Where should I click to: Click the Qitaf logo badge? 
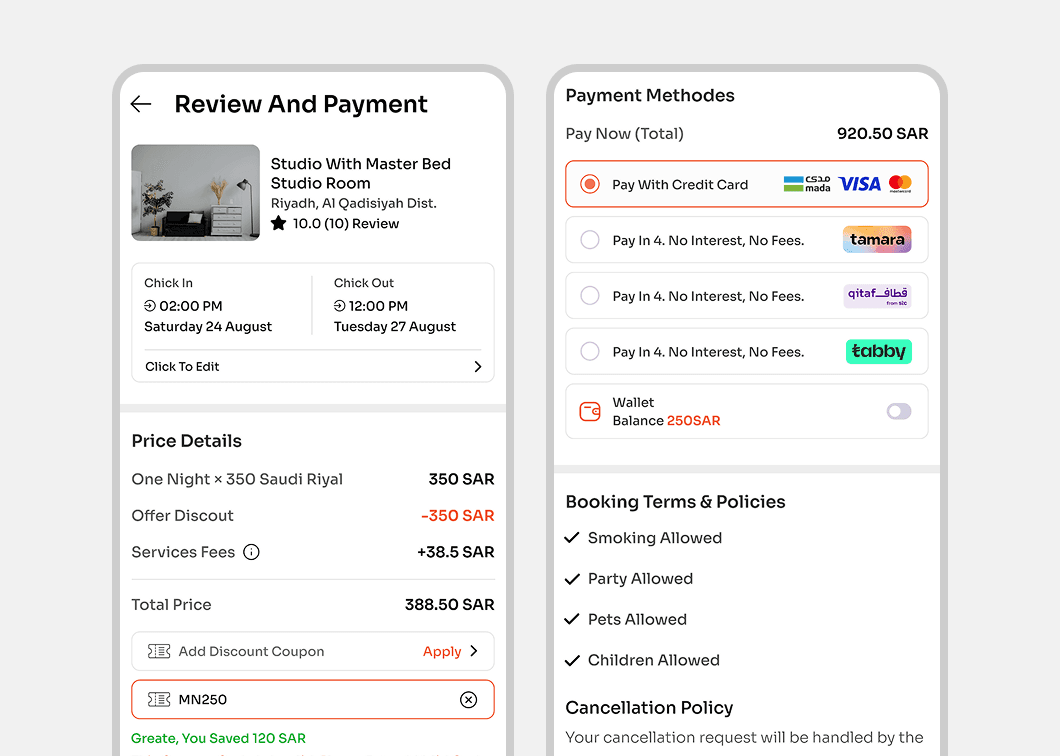click(877, 296)
